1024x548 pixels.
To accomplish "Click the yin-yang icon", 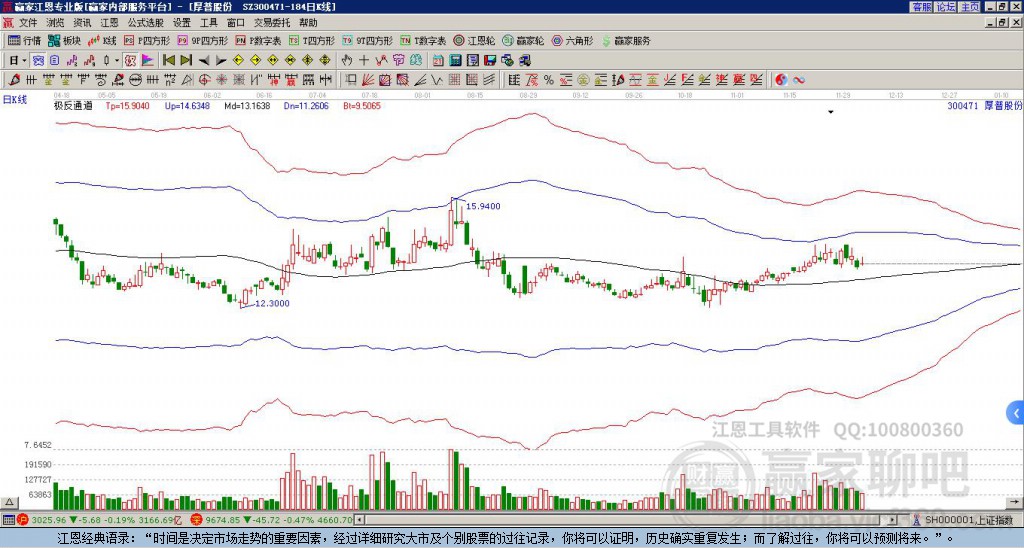I will (781, 80).
